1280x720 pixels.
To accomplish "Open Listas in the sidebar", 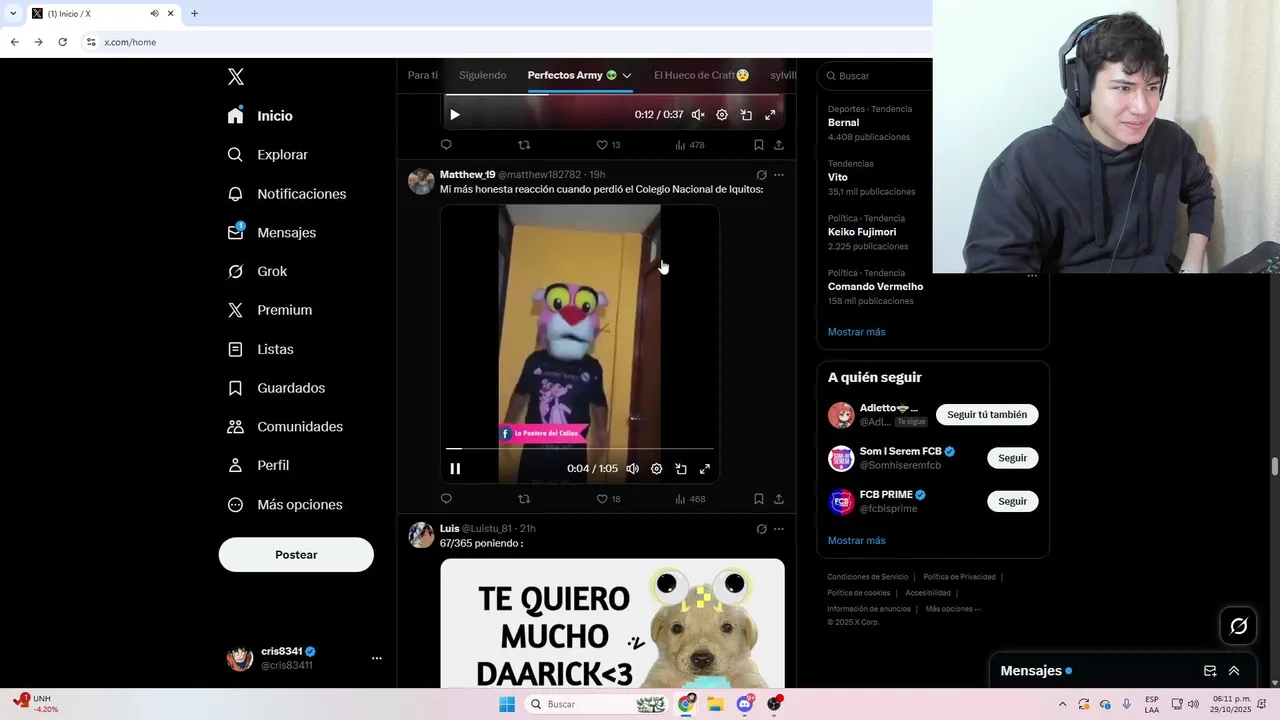I will coord(261,349).
